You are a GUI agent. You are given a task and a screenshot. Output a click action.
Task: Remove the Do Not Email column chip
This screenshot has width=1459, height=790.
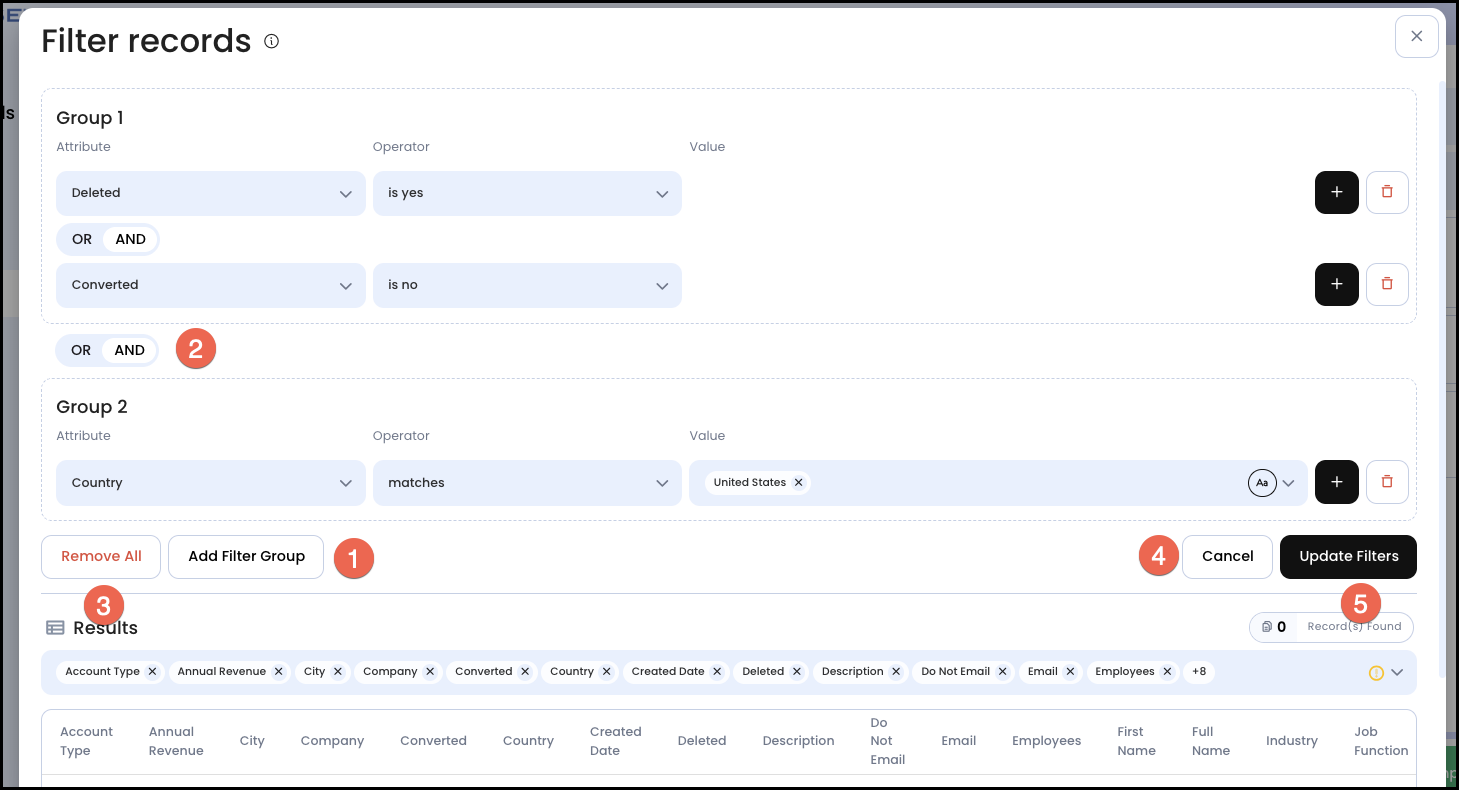point(1002,672)
